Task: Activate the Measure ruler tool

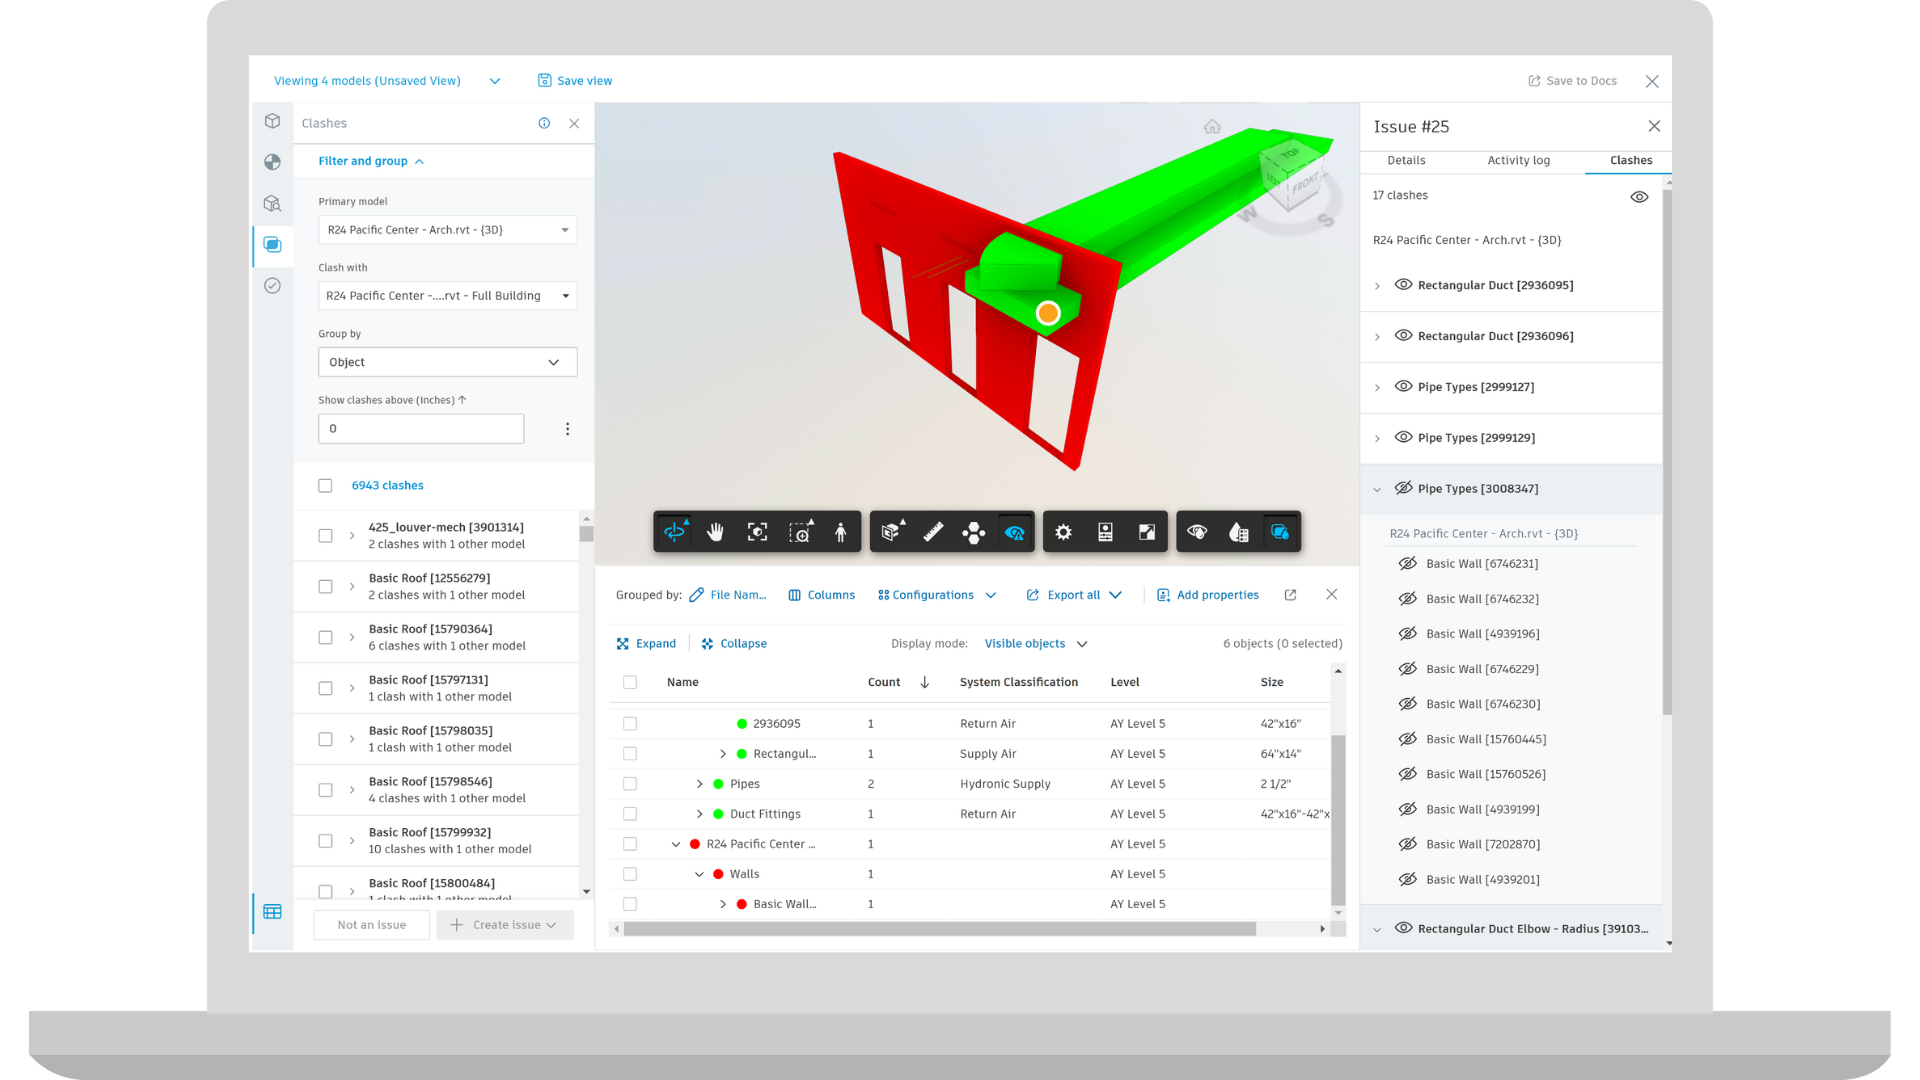Action: click(932, 532)
